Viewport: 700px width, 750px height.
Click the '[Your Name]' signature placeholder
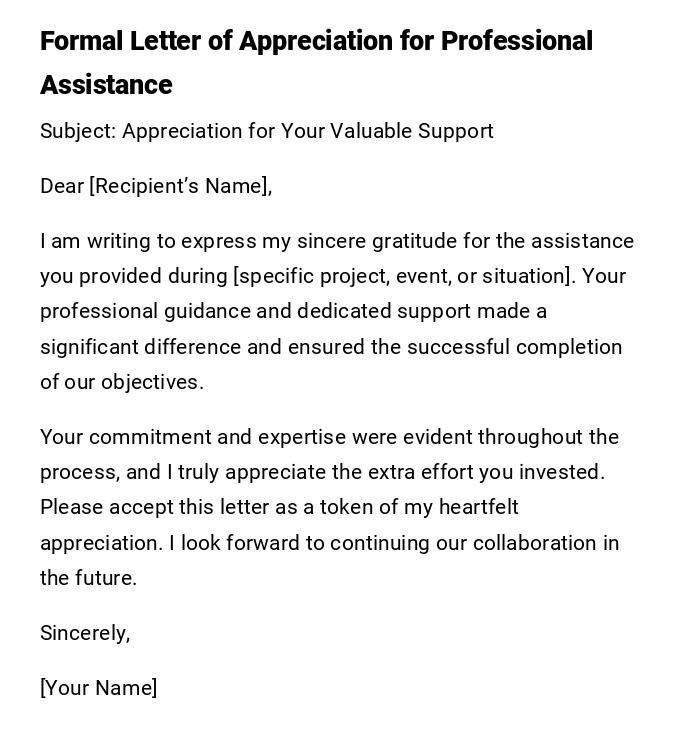click(99, 688)
